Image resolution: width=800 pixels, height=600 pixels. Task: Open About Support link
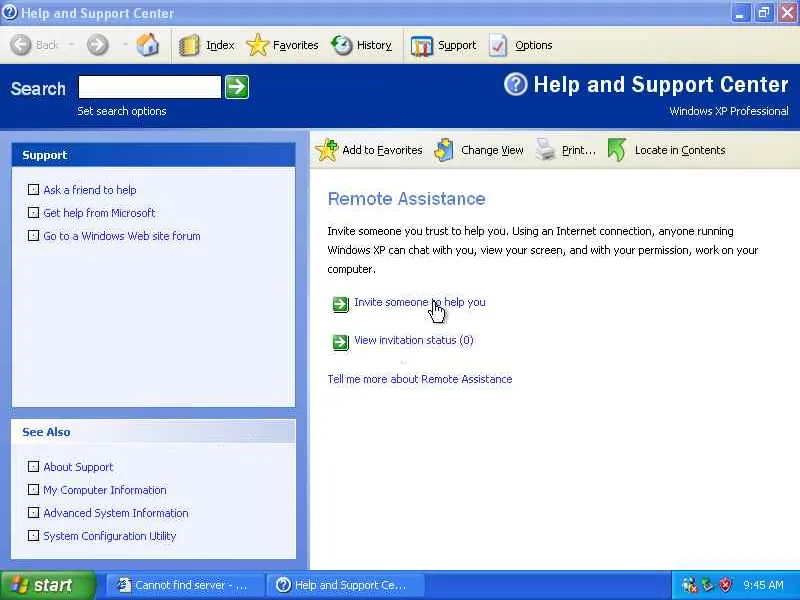point(78,467)
